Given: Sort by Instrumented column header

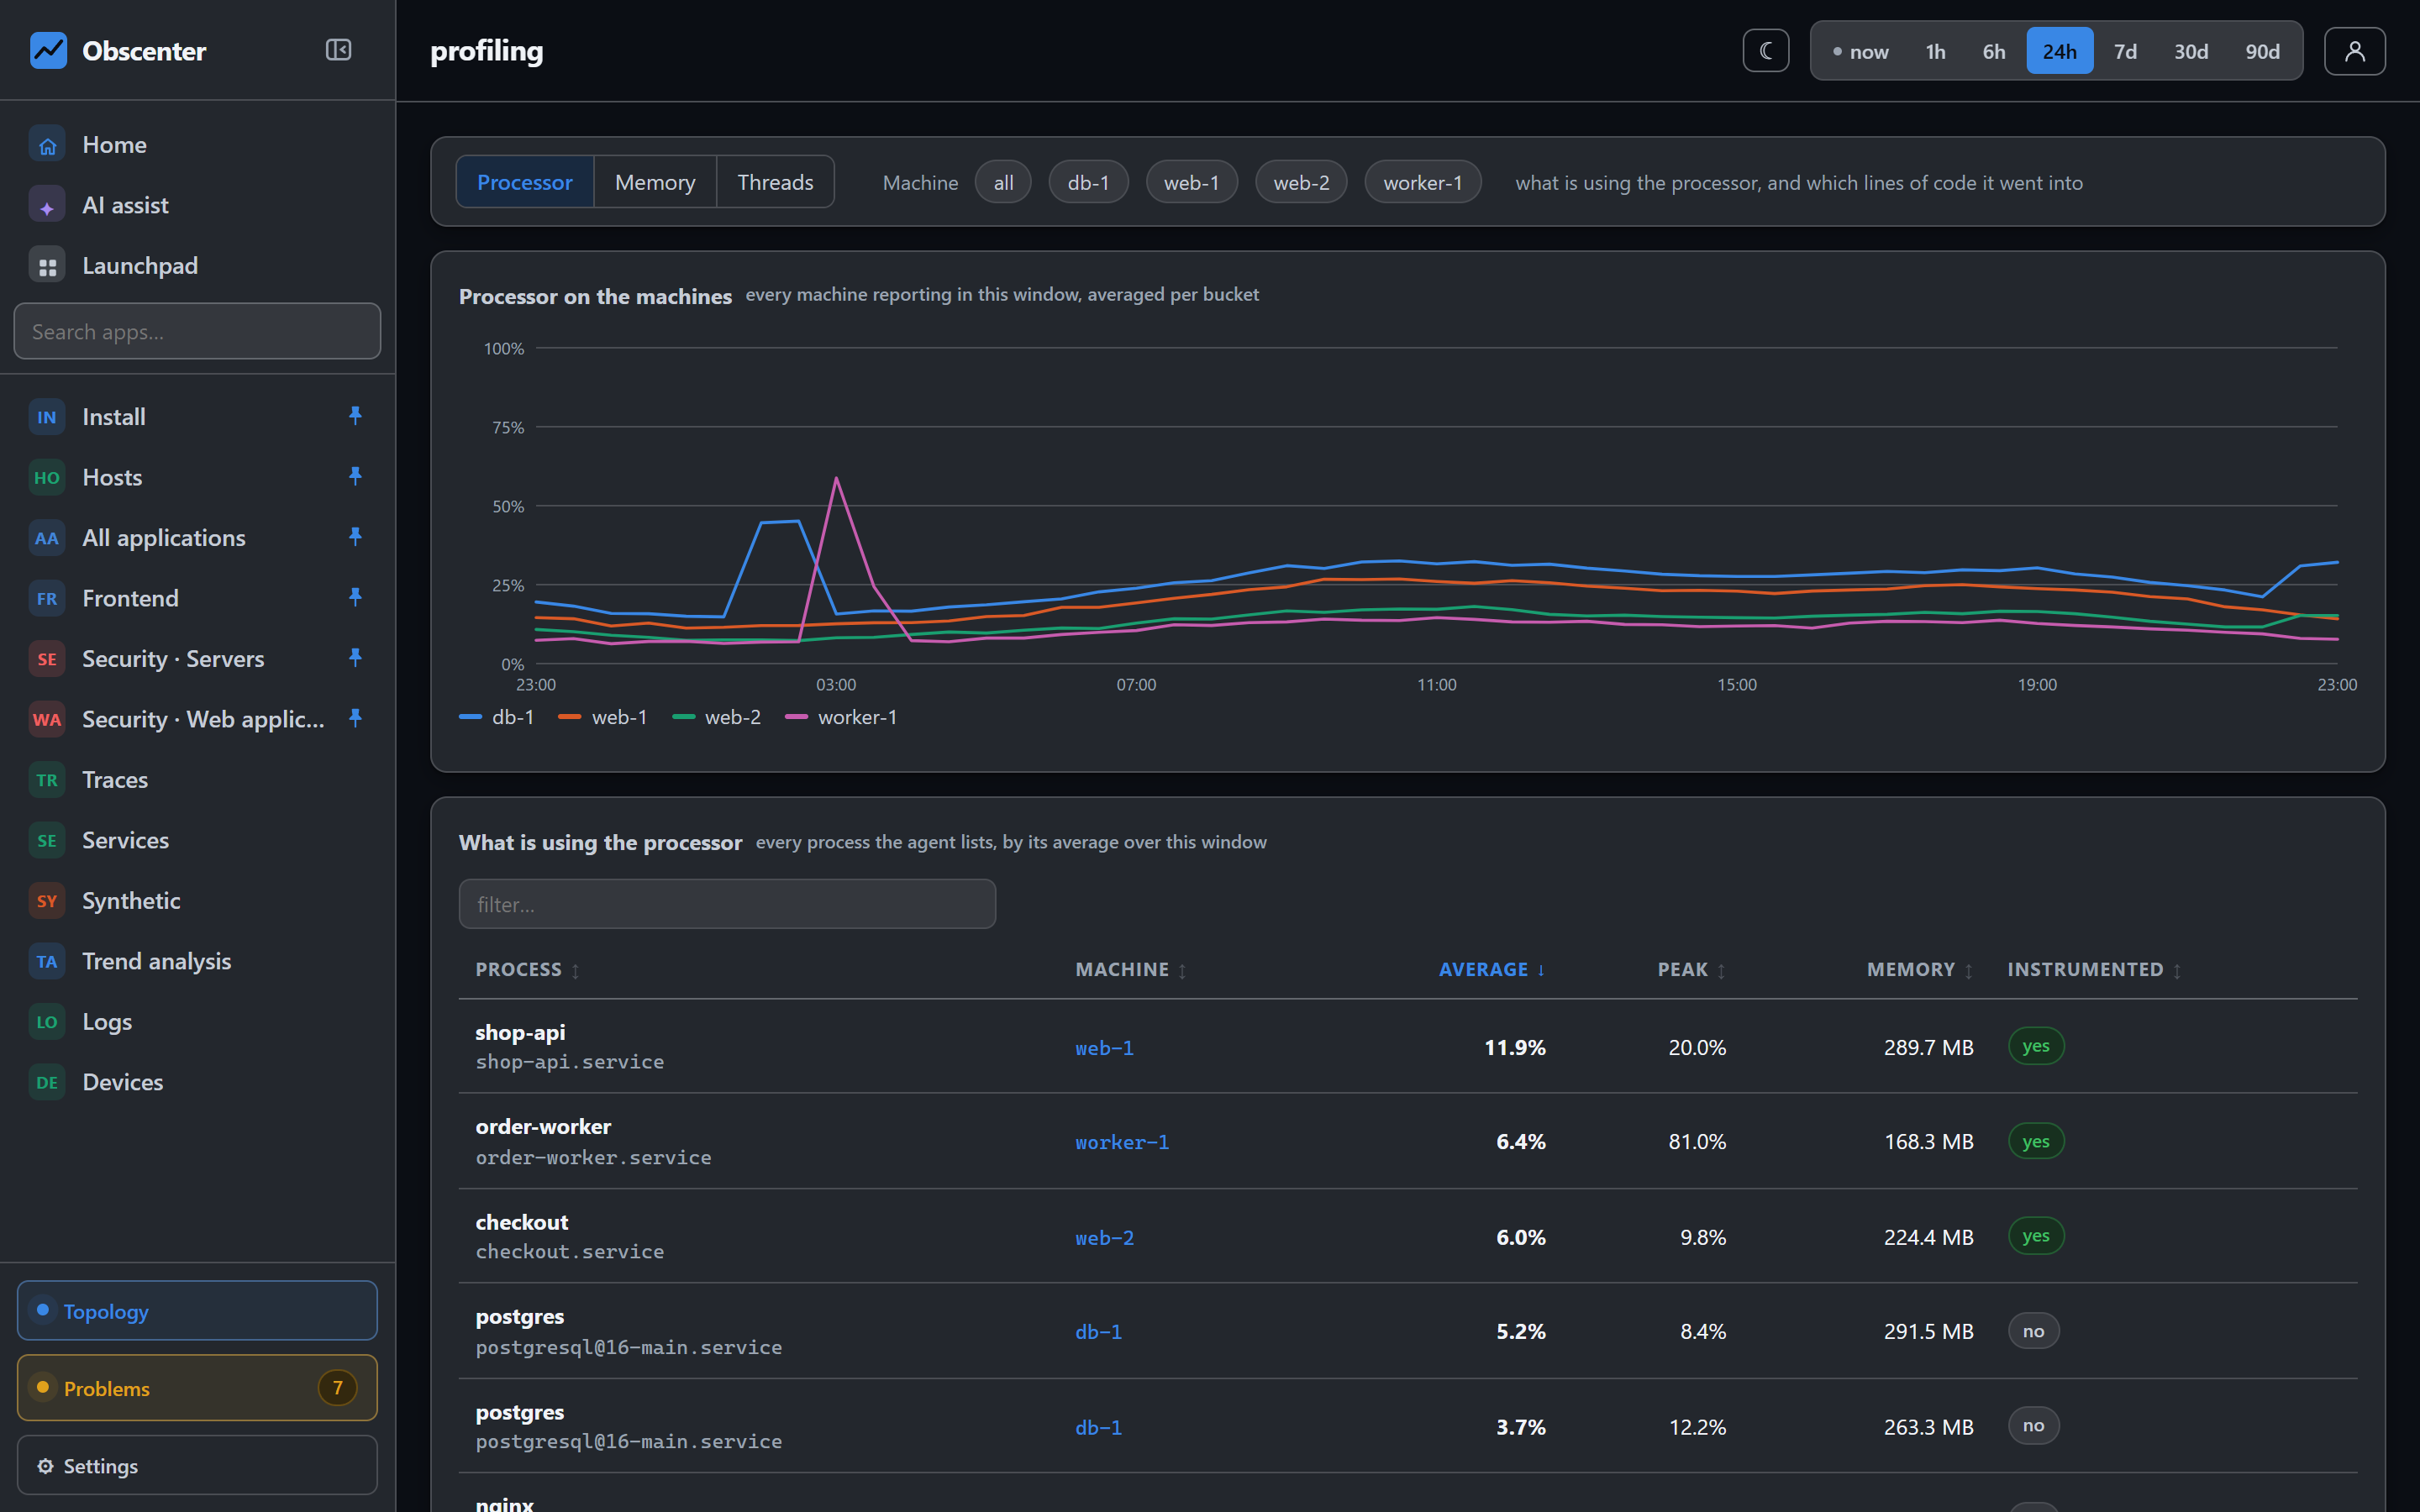Looking at the screenshot, I should 2094,970.
